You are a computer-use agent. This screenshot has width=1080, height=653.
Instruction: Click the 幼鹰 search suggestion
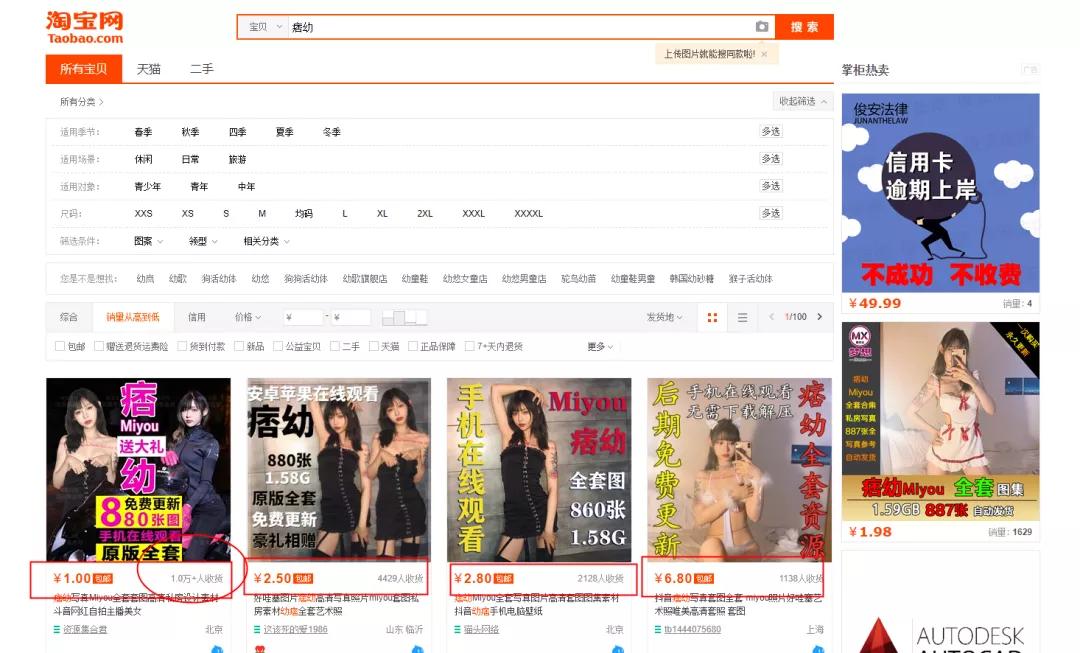point(145,278)
